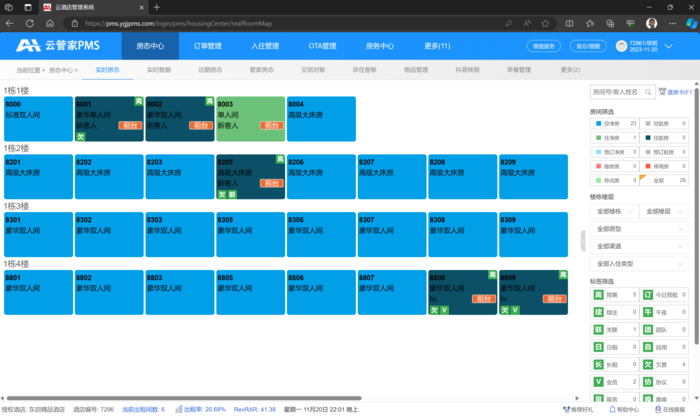Open the browser Copilot icon
700x416 pixels.
coord(691,23)
